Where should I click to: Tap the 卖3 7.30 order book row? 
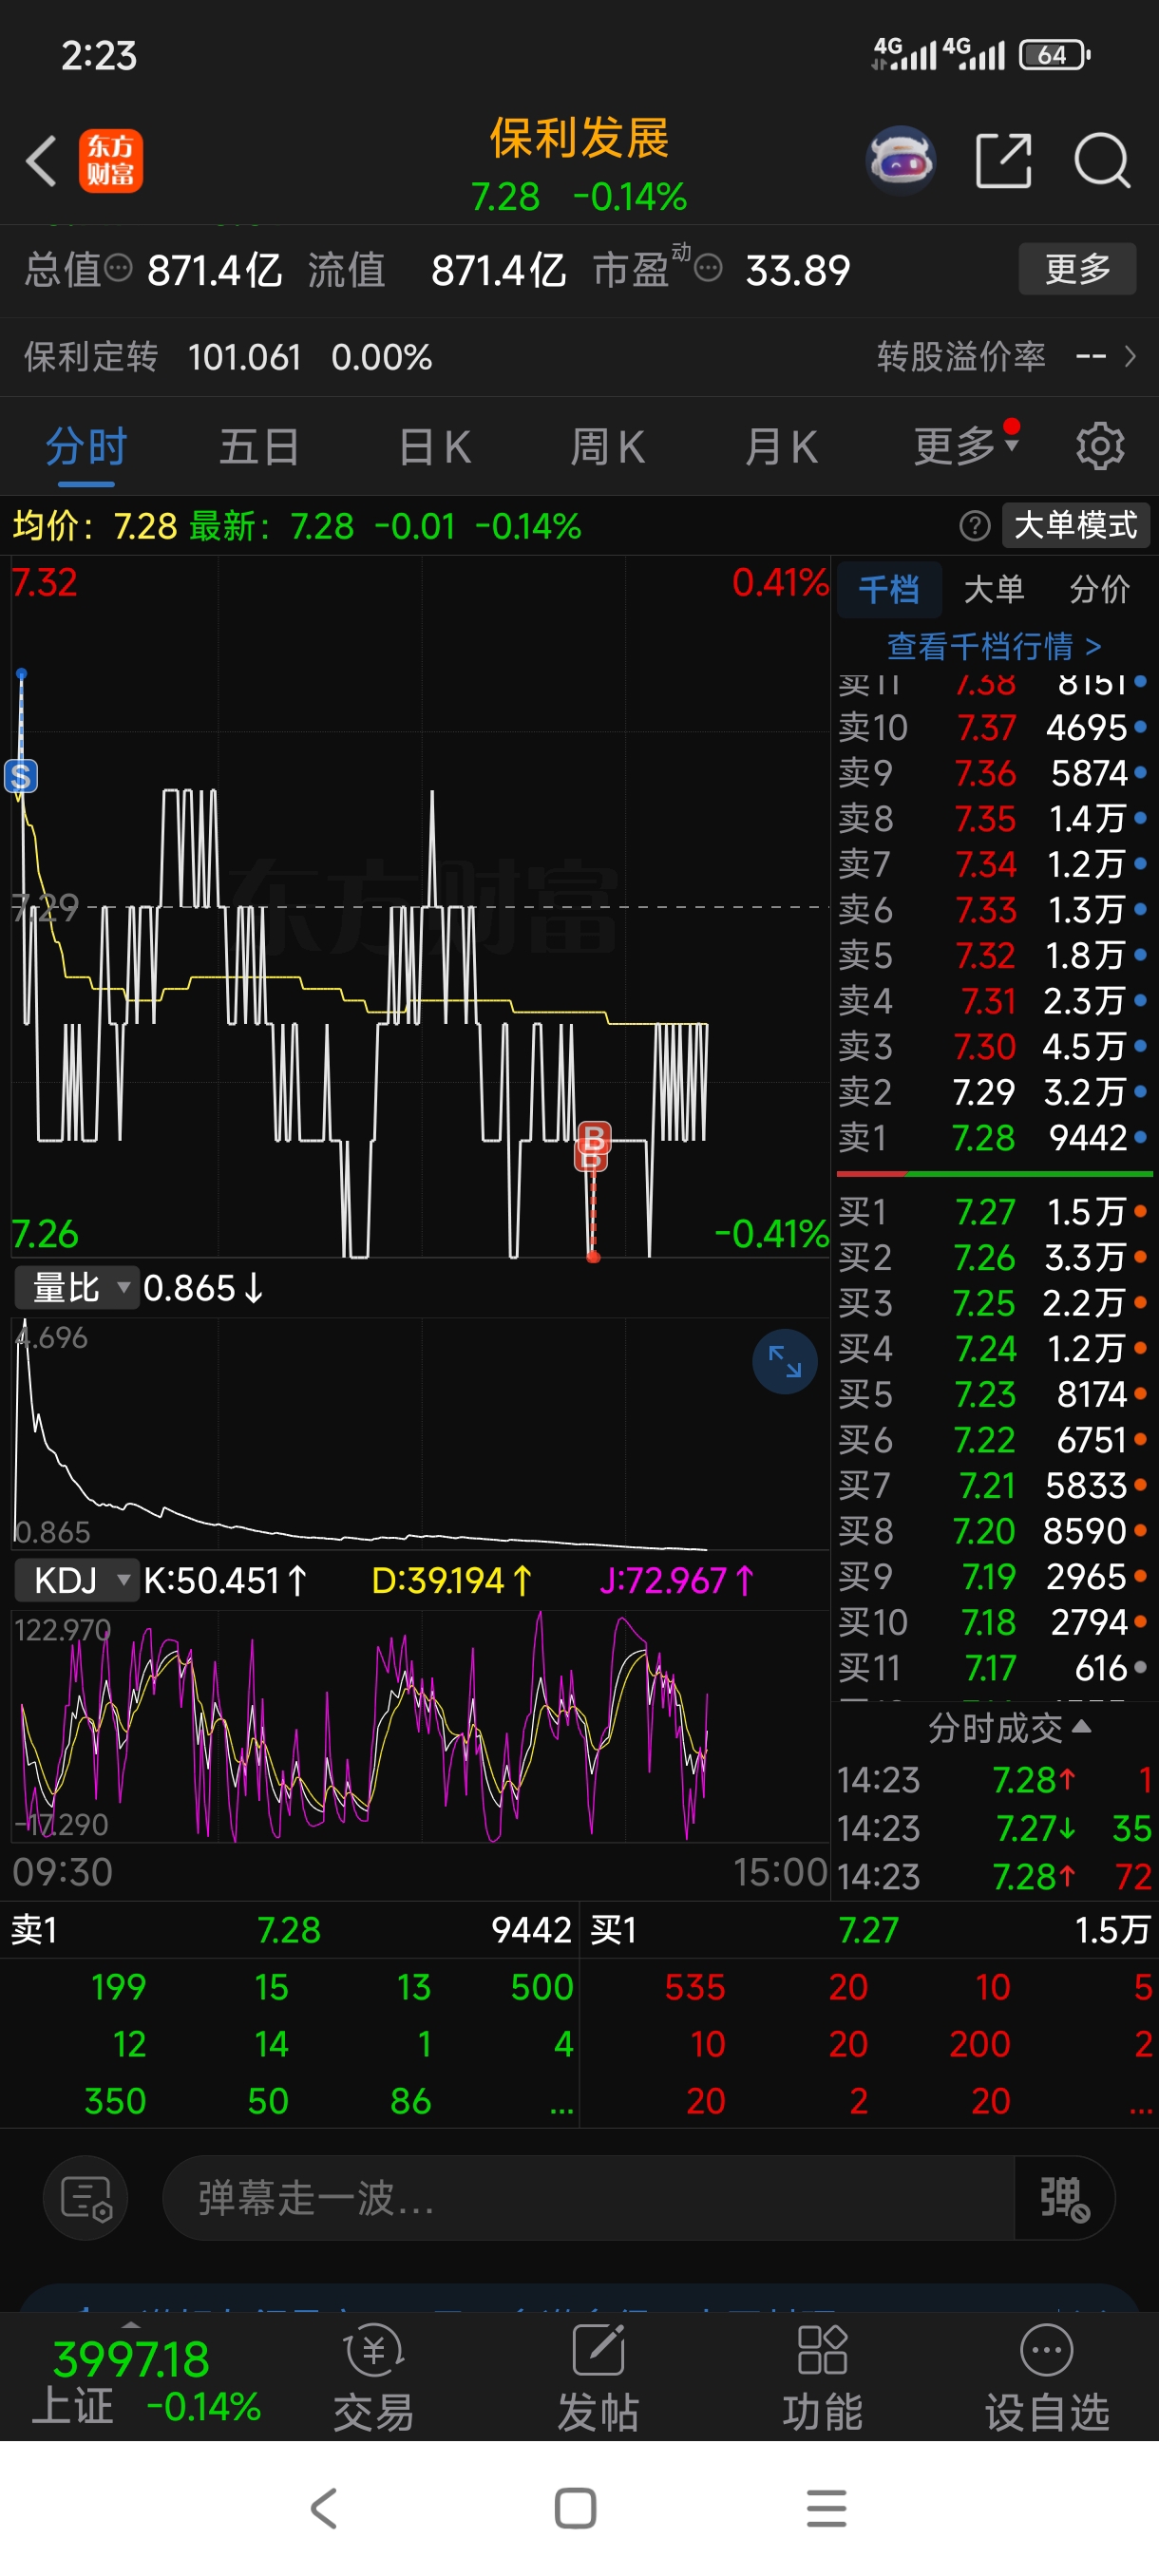tap(993, 1046)
